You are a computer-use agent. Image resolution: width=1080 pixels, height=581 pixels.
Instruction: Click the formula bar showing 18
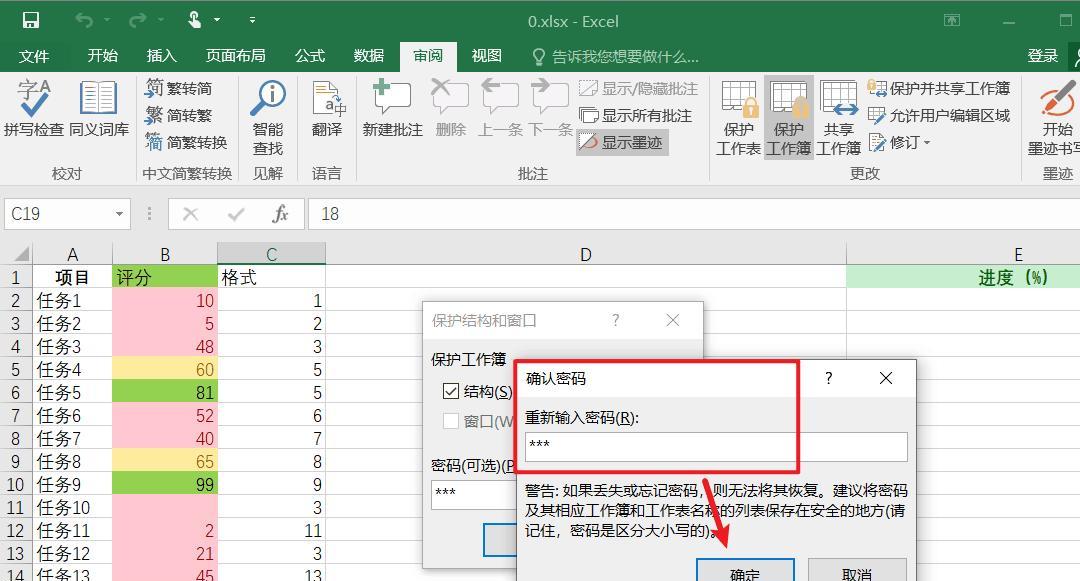click(x=694, y=214)
